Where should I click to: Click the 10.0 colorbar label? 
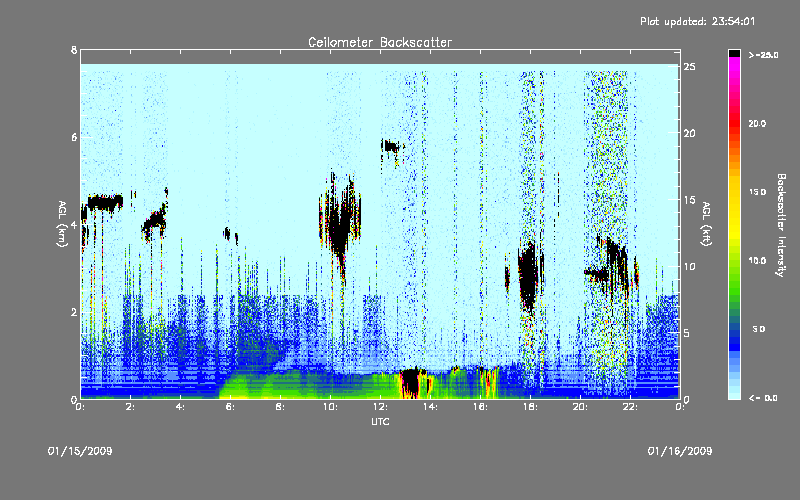tap(758, 260)
